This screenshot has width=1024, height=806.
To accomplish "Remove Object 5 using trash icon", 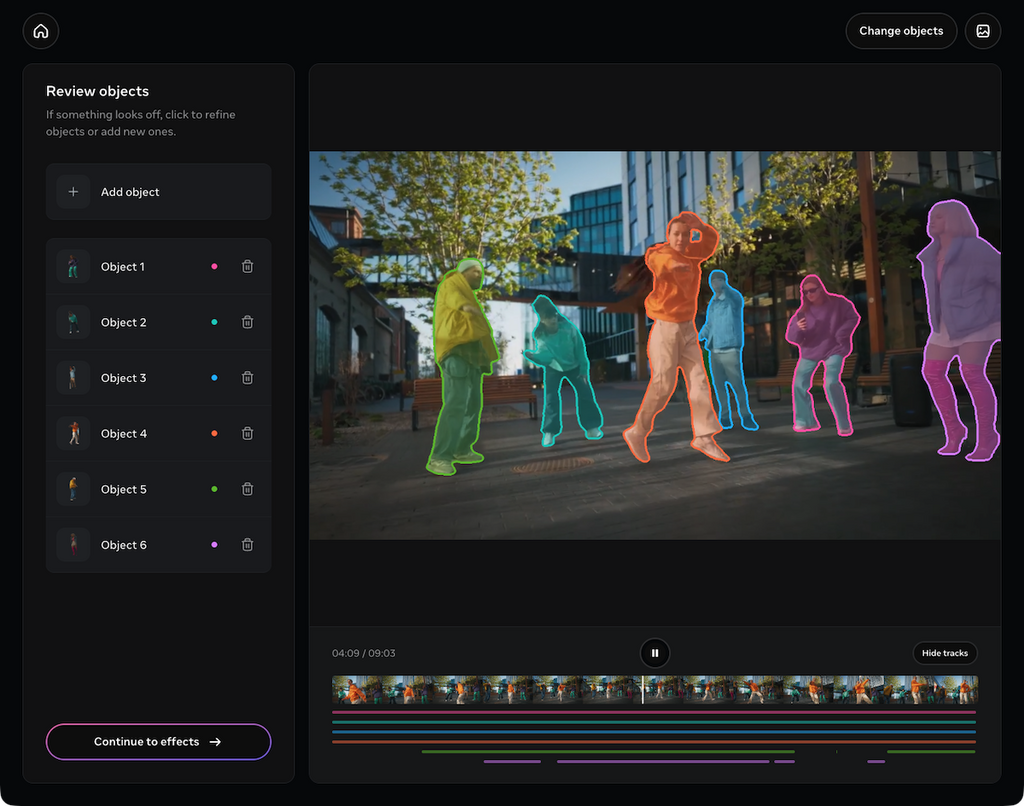I will [247, 490].
